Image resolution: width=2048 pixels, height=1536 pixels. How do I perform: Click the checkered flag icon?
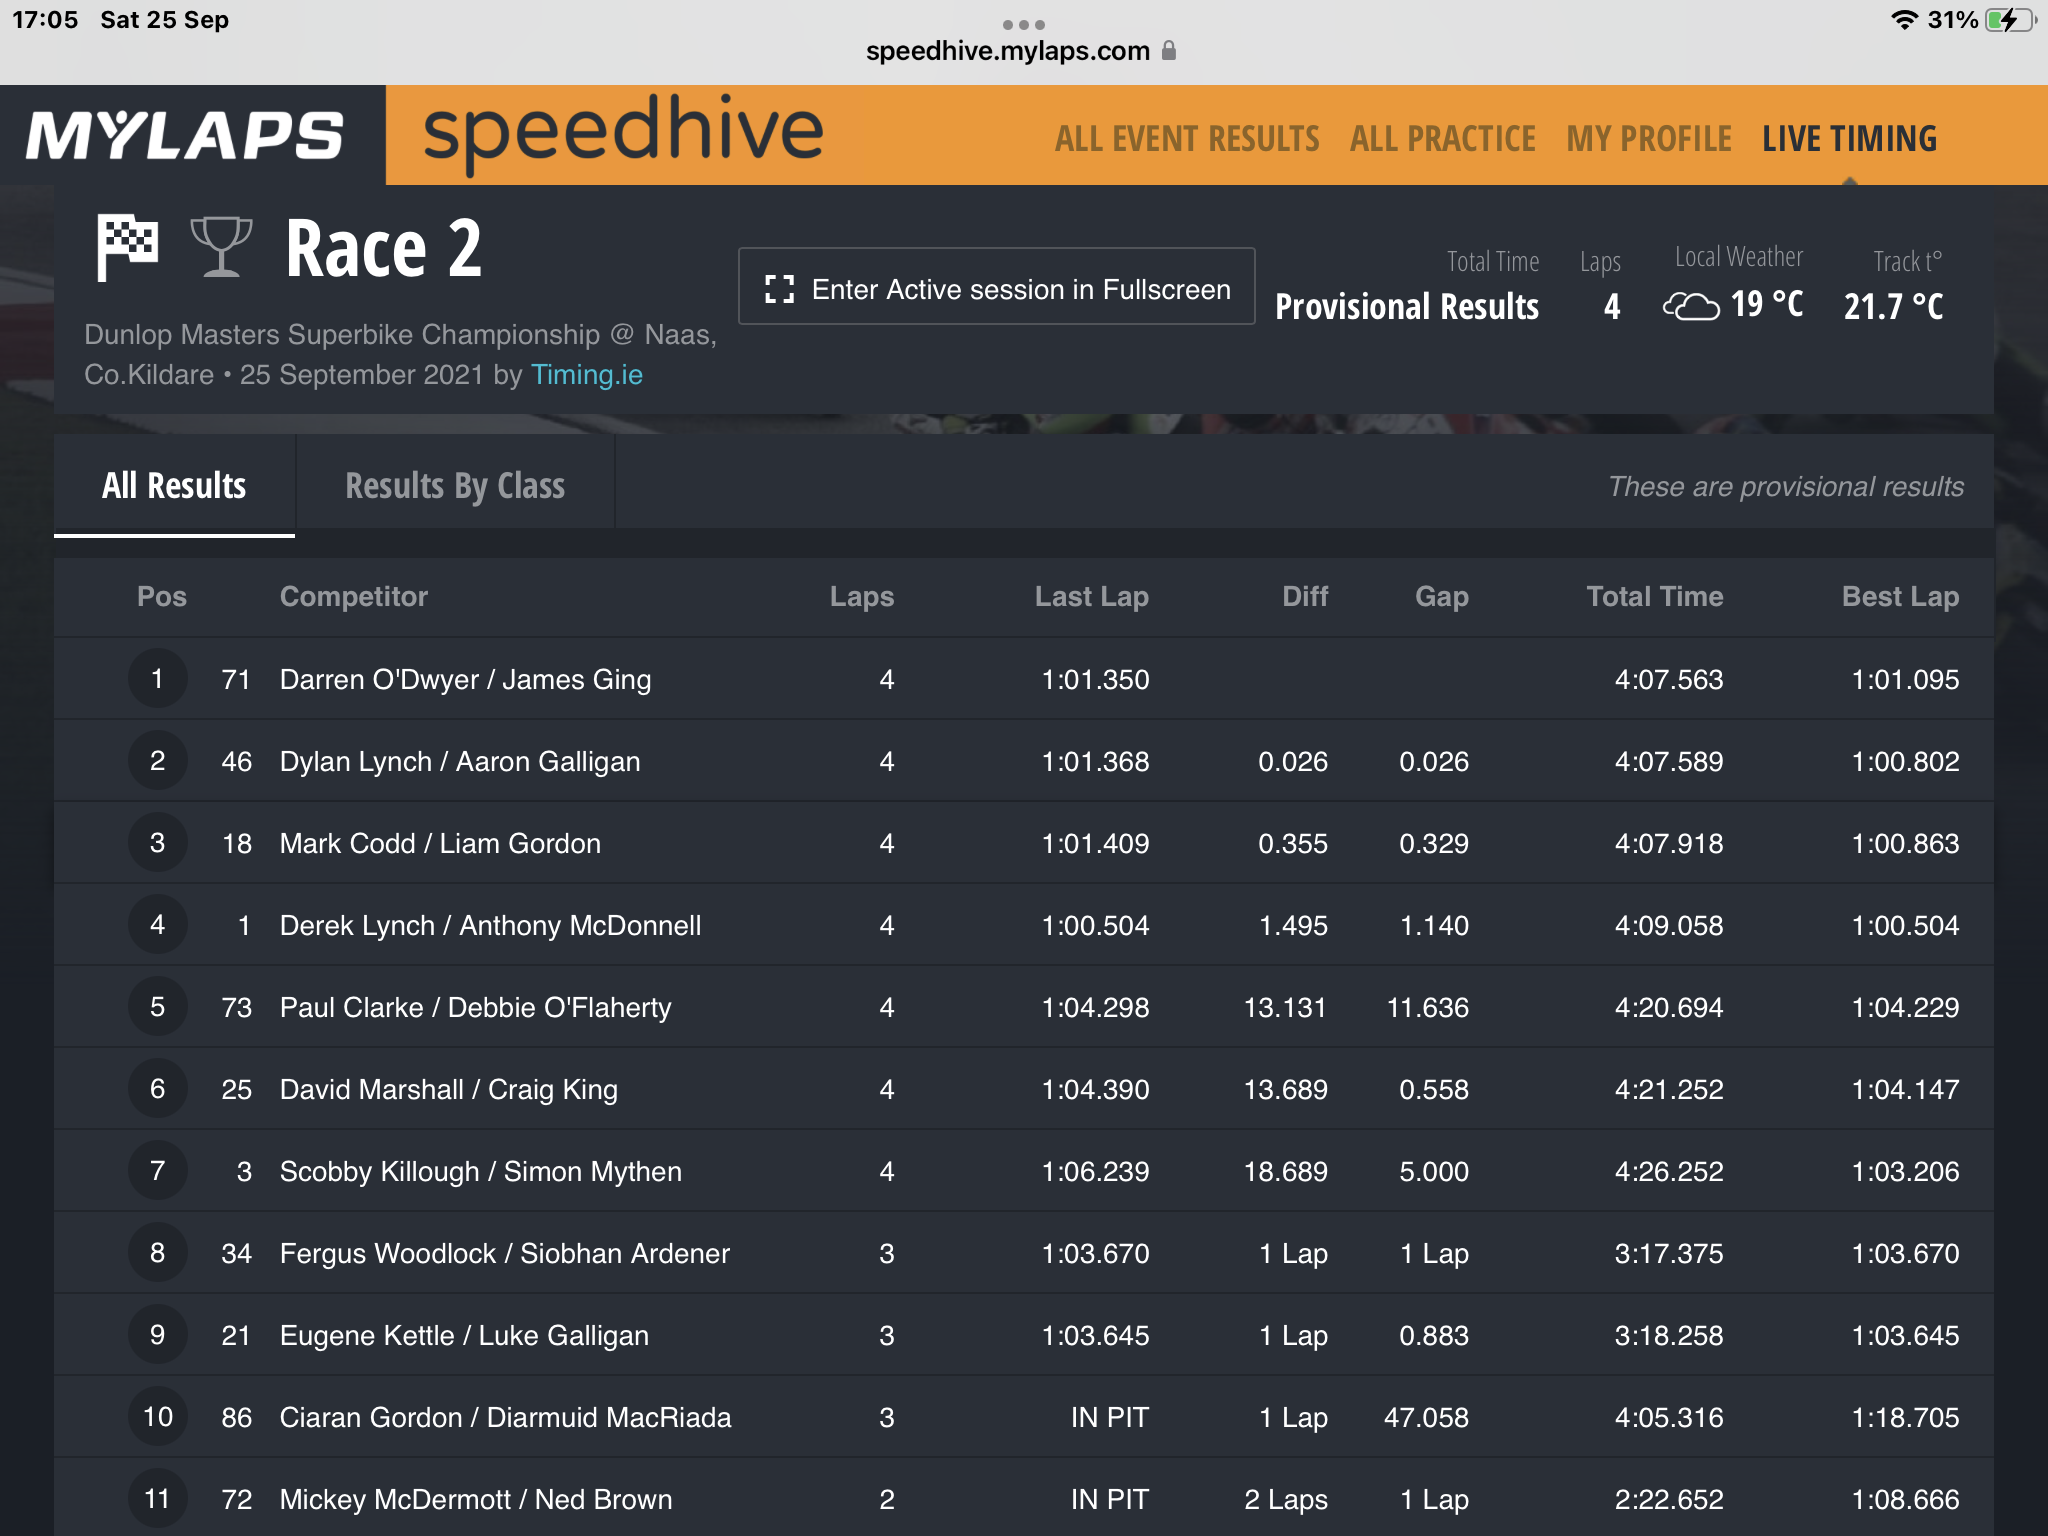(127, 247)
